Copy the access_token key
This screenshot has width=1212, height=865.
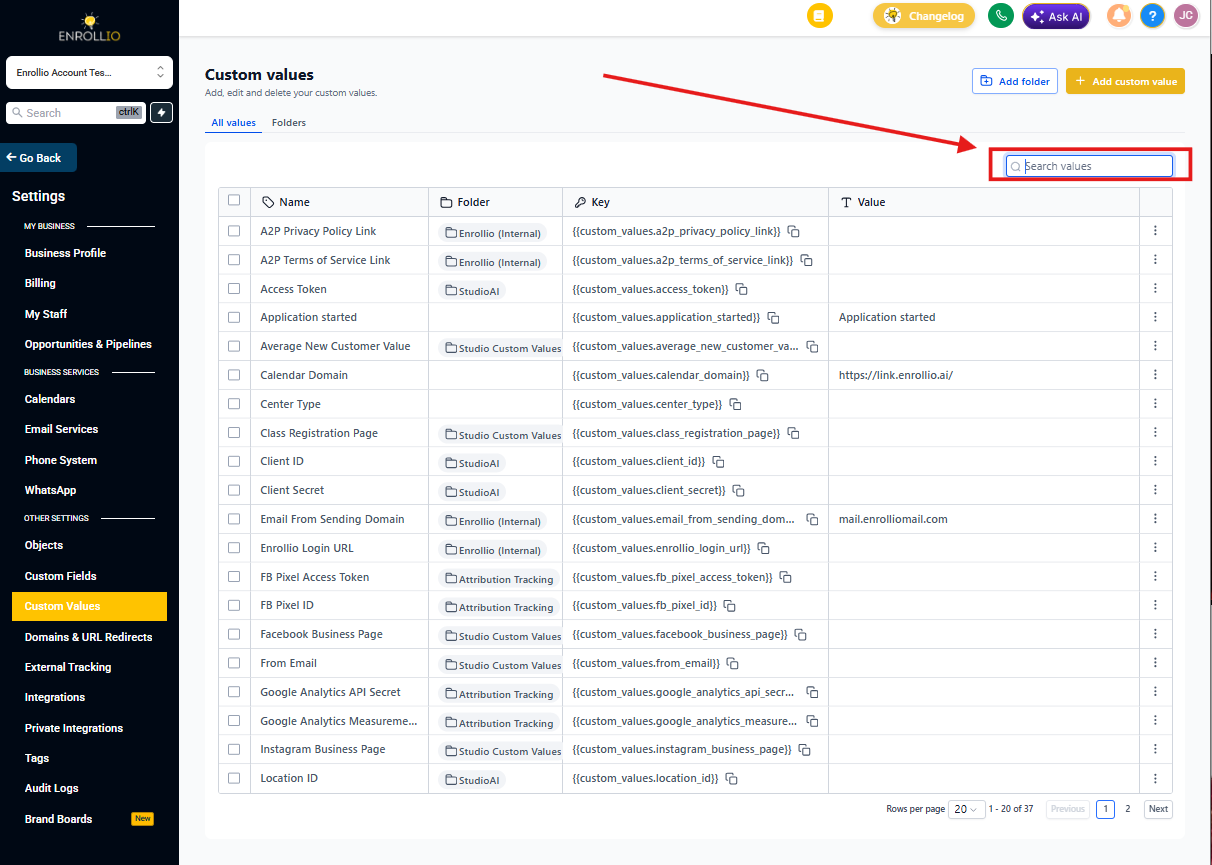tap(742, 289)
